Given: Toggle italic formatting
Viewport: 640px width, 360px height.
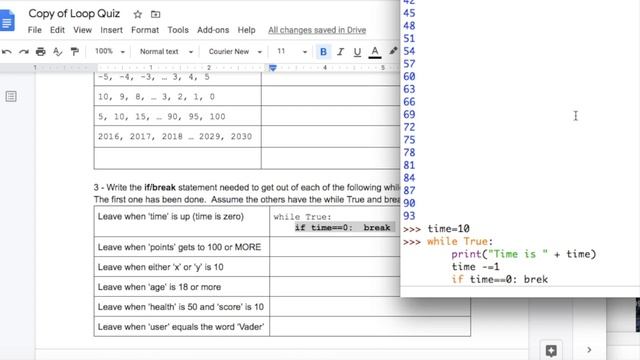Looking at the screenshot, I should (340, 52).
